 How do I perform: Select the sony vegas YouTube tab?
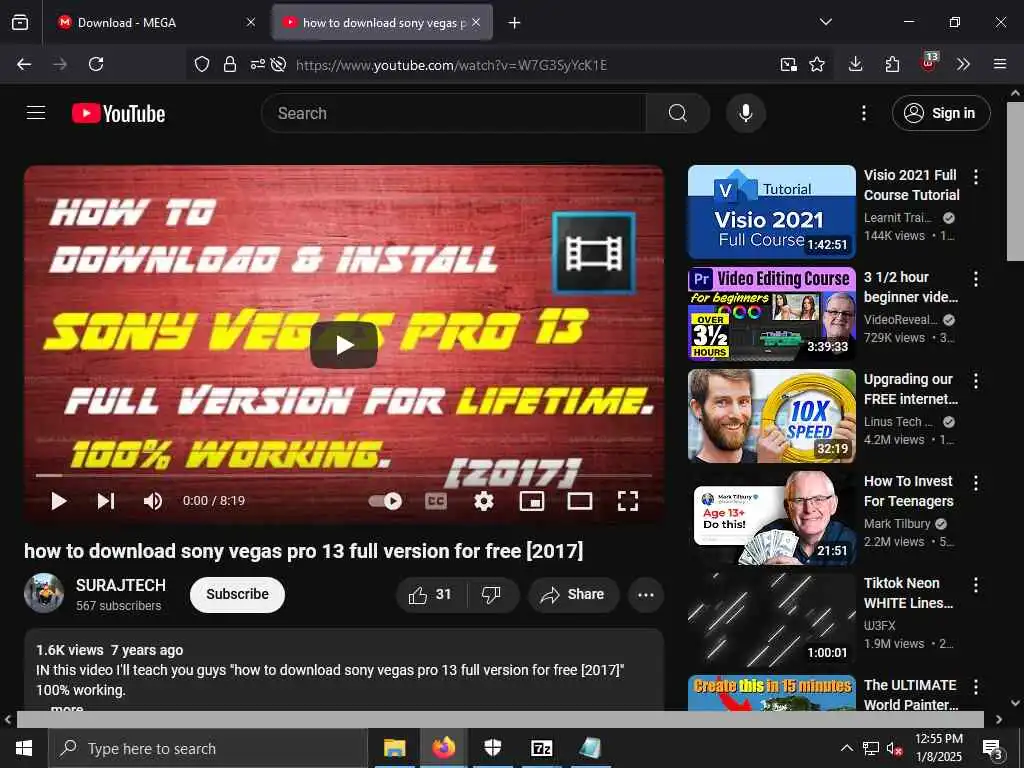pyautogui.click(x=382, y=22)
